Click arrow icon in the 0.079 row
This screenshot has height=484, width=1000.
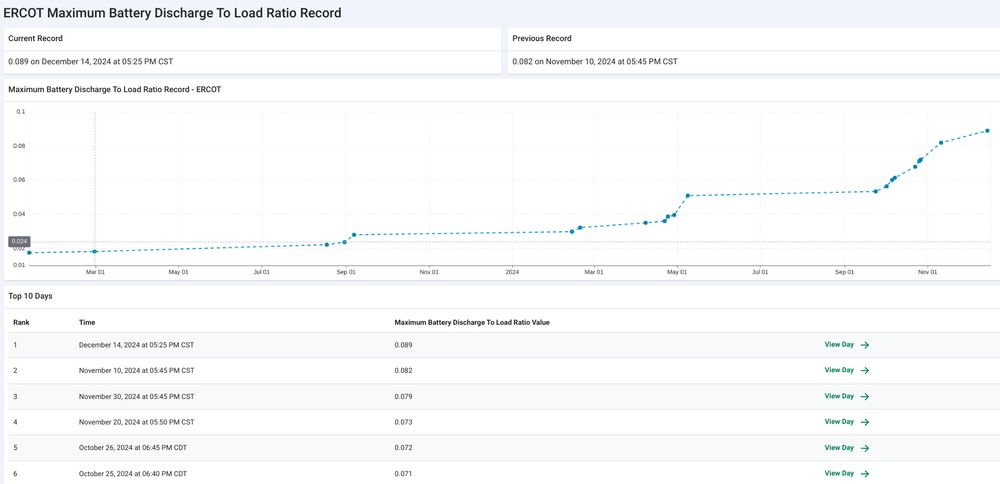(865, 397)
